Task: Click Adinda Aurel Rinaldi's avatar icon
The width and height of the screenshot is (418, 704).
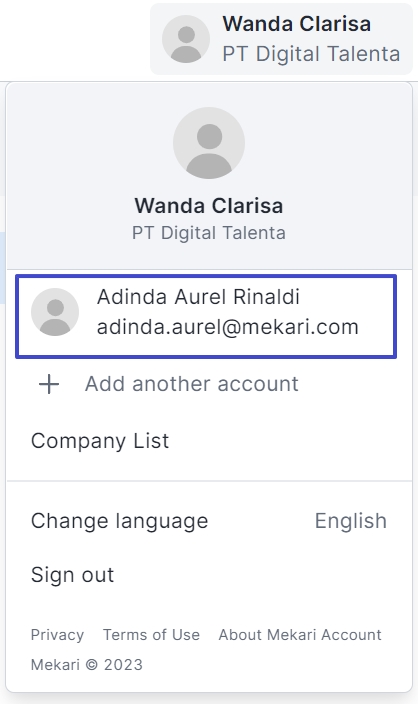Action: coord(55,312)
